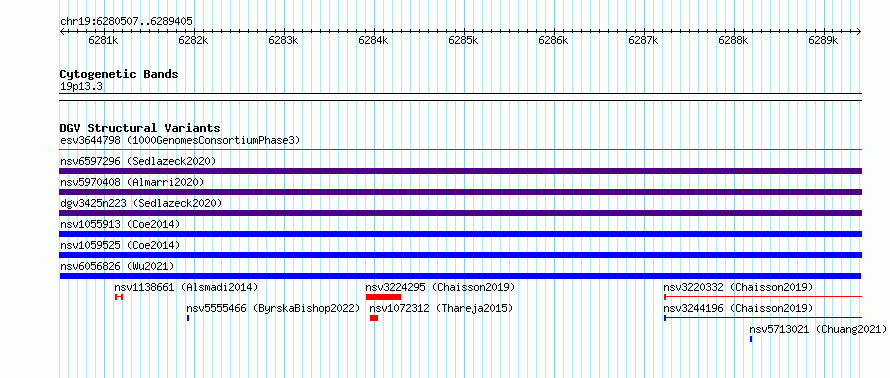Click the 6288k ruler tick label

click(x=733, y=40)
